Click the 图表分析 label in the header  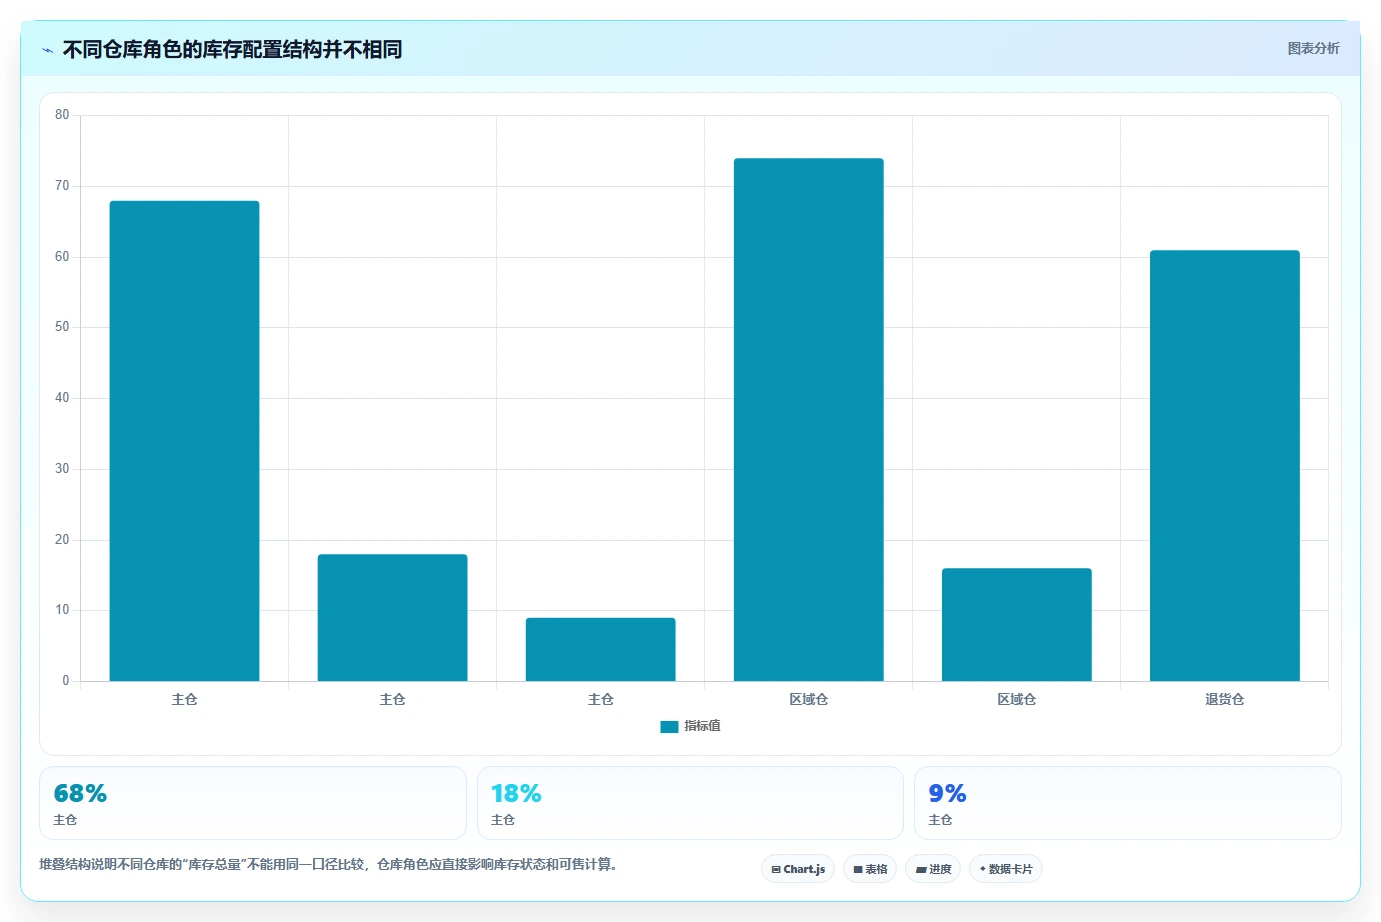coord(1313,48)
